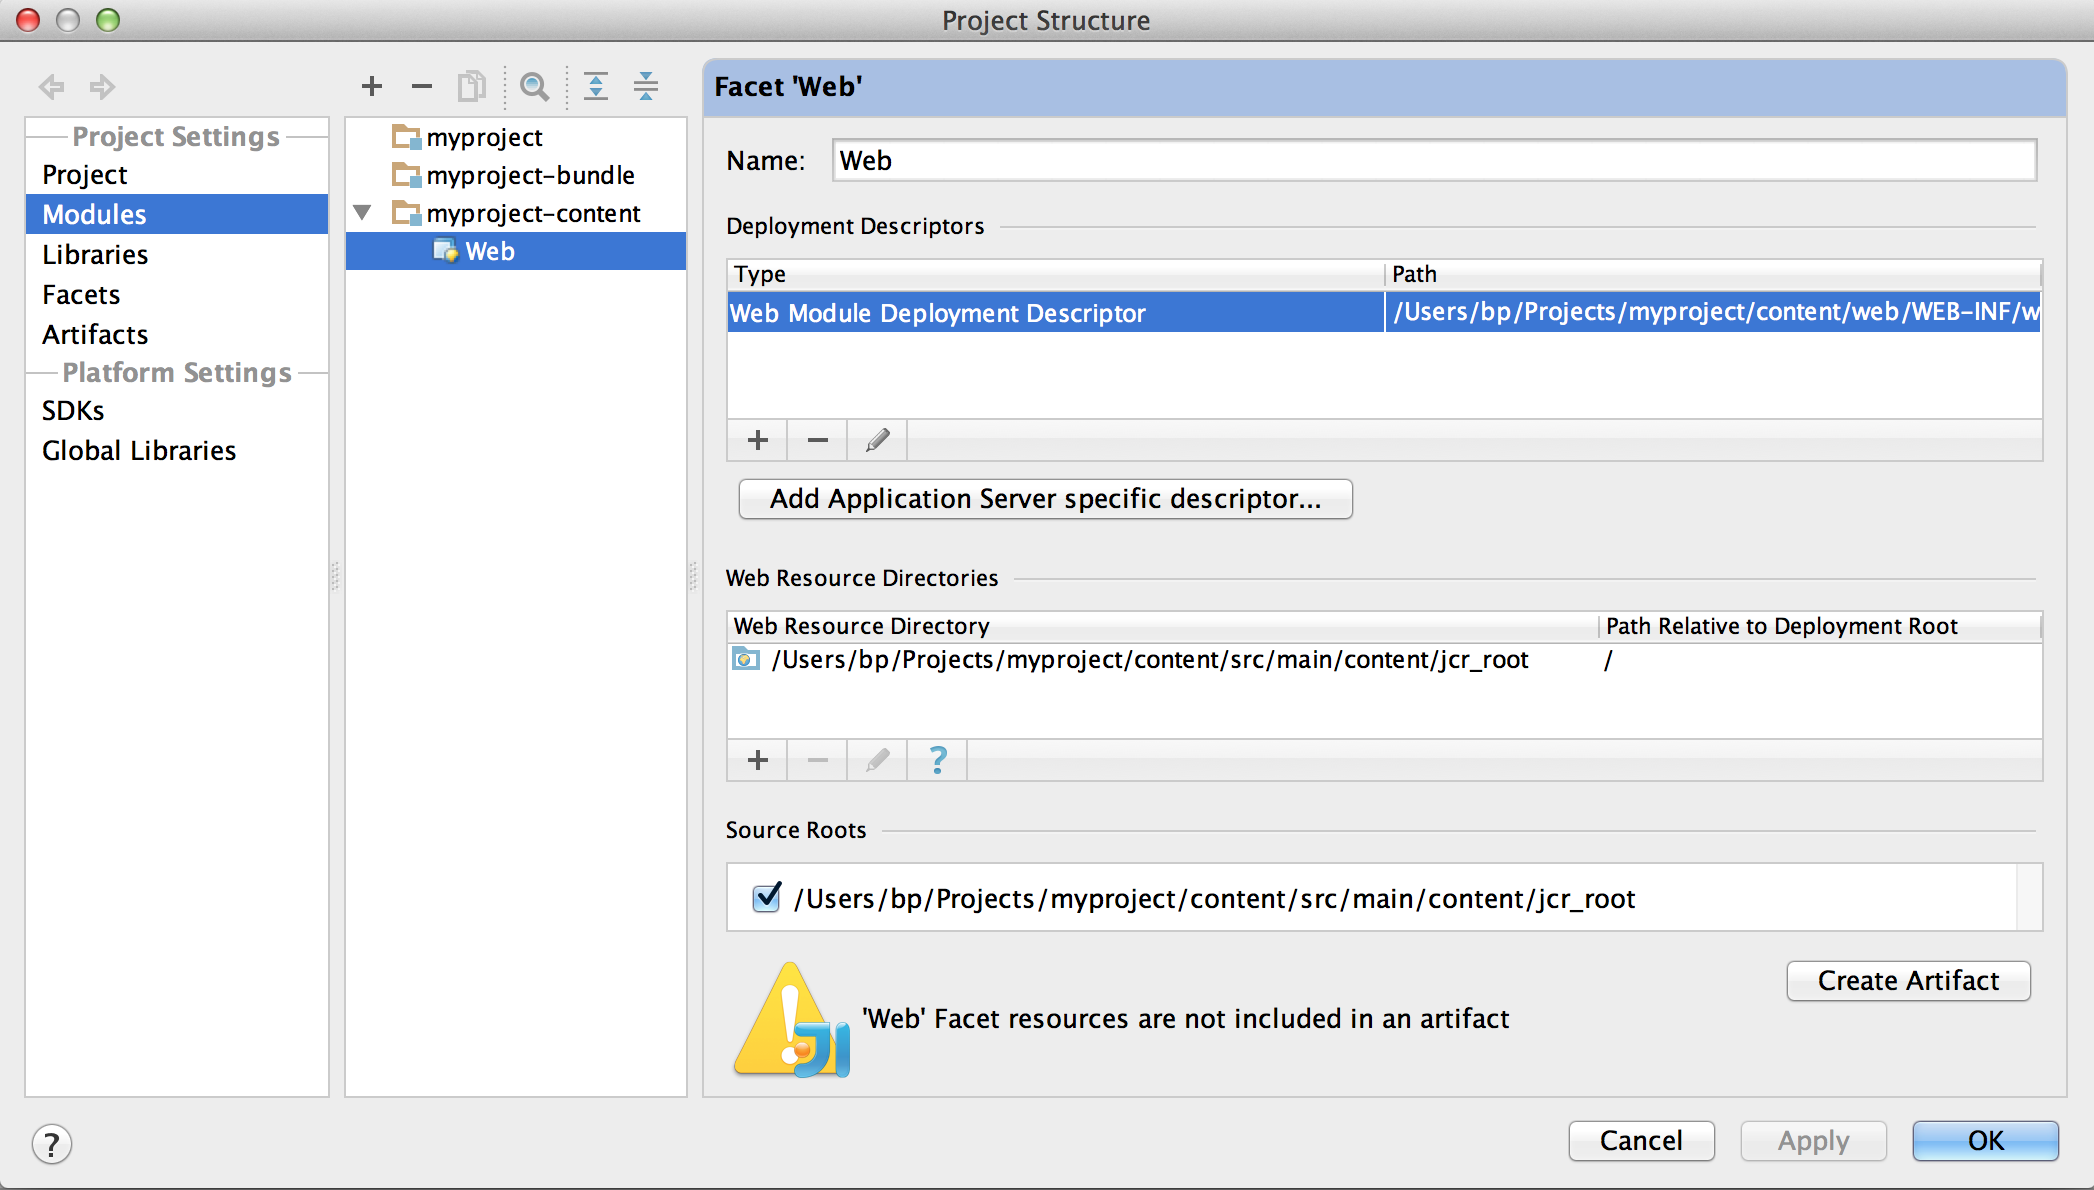Viewport: 2094px width, 1190px height.
Task: Edit deployment descriptor with the pencil icon
Action: 877,440
